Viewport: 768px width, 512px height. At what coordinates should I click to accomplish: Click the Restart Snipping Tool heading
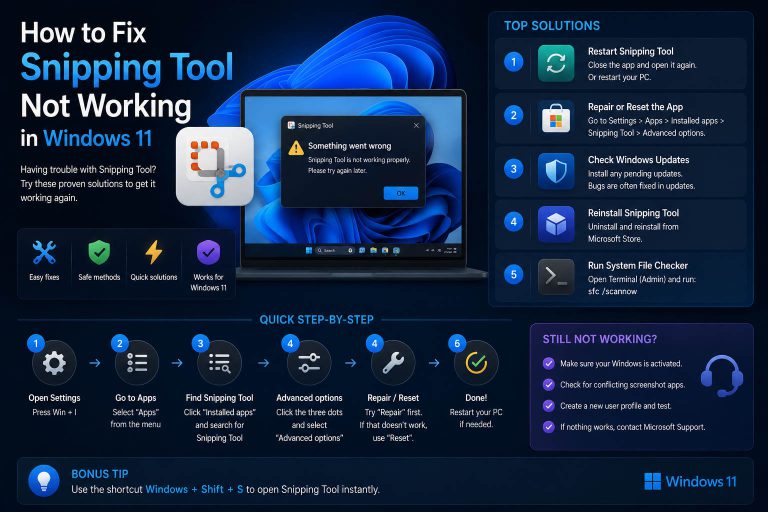(x=630, y=51)
